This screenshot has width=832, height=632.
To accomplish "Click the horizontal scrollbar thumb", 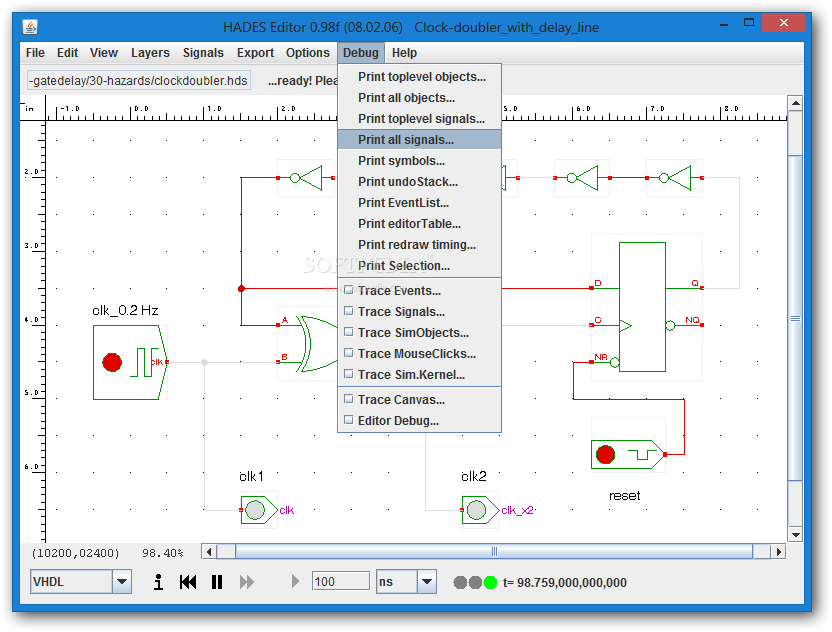I will tap(494, 552).
